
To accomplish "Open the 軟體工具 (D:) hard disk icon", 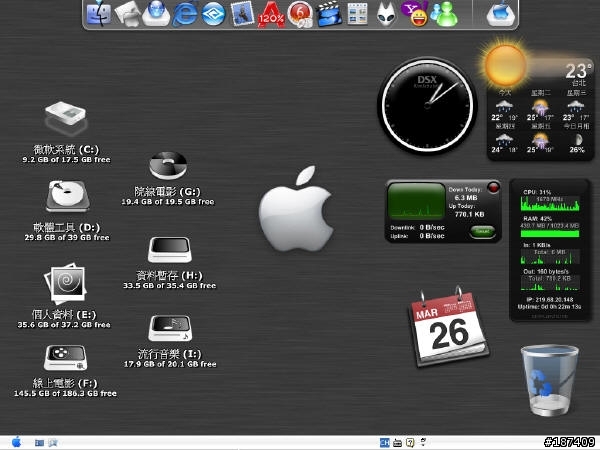I will click(68, 196).
